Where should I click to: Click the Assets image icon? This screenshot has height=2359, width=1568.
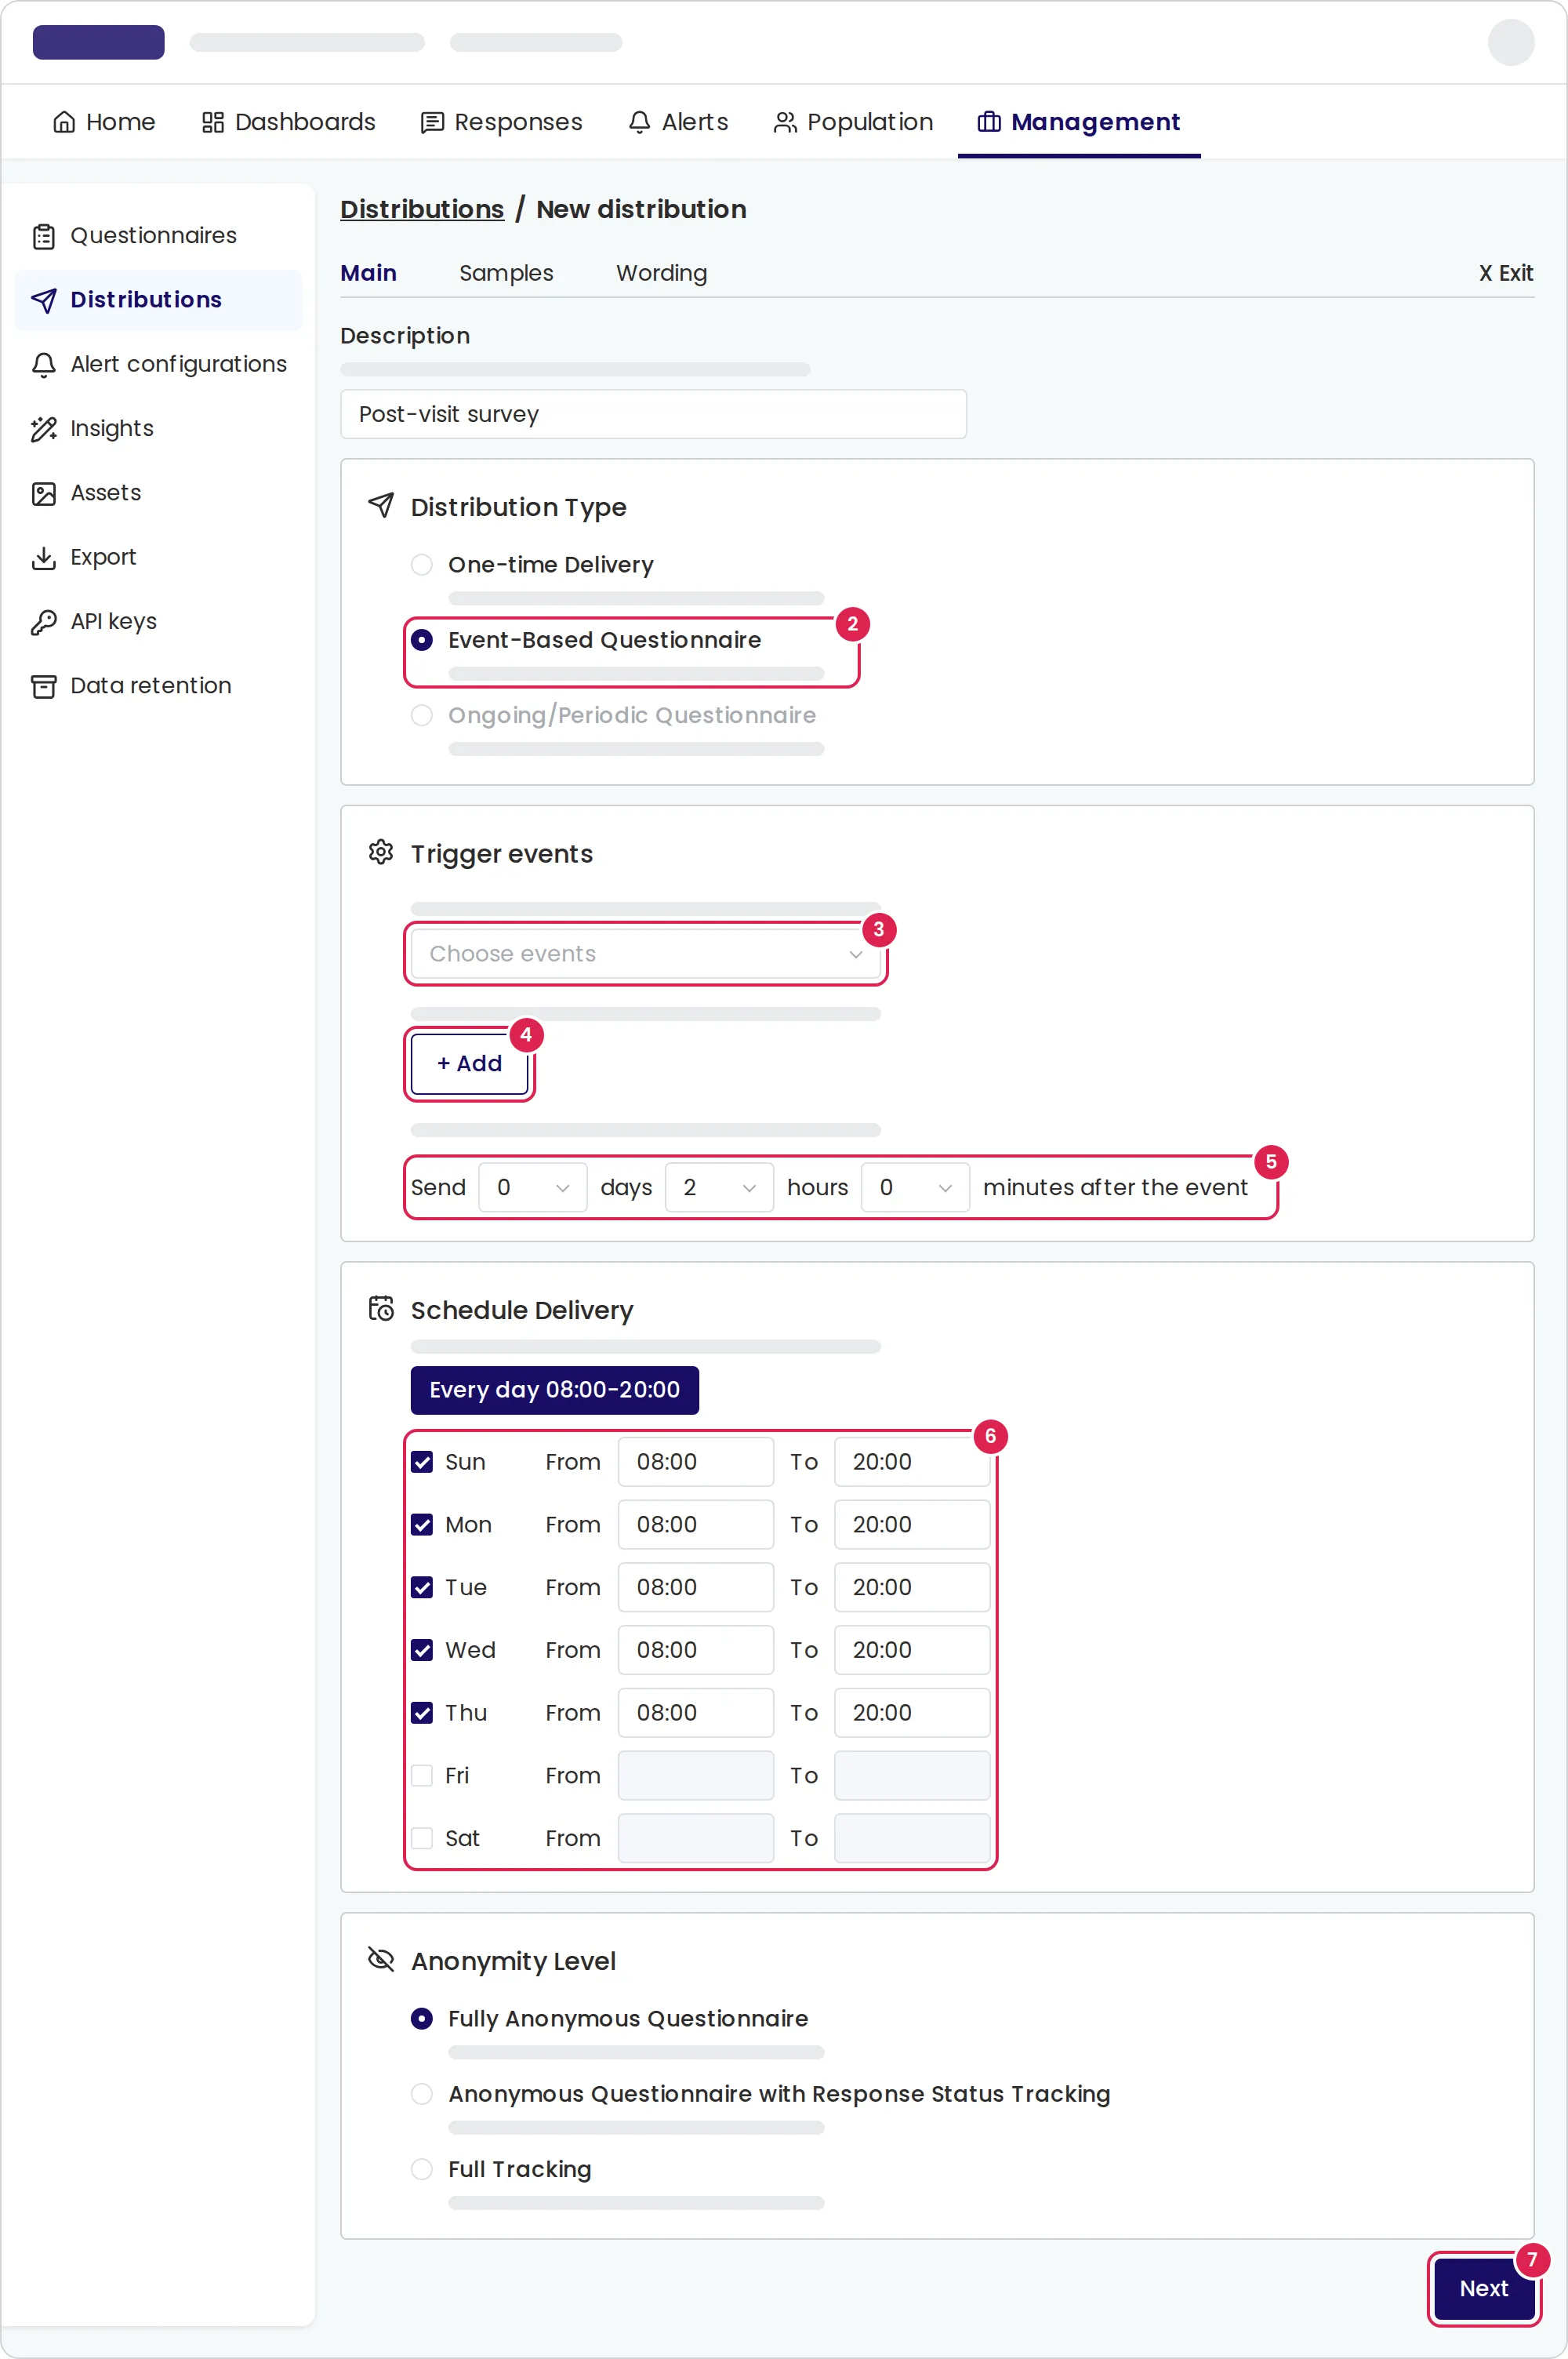pyautogui.click(x=44, y=493)
